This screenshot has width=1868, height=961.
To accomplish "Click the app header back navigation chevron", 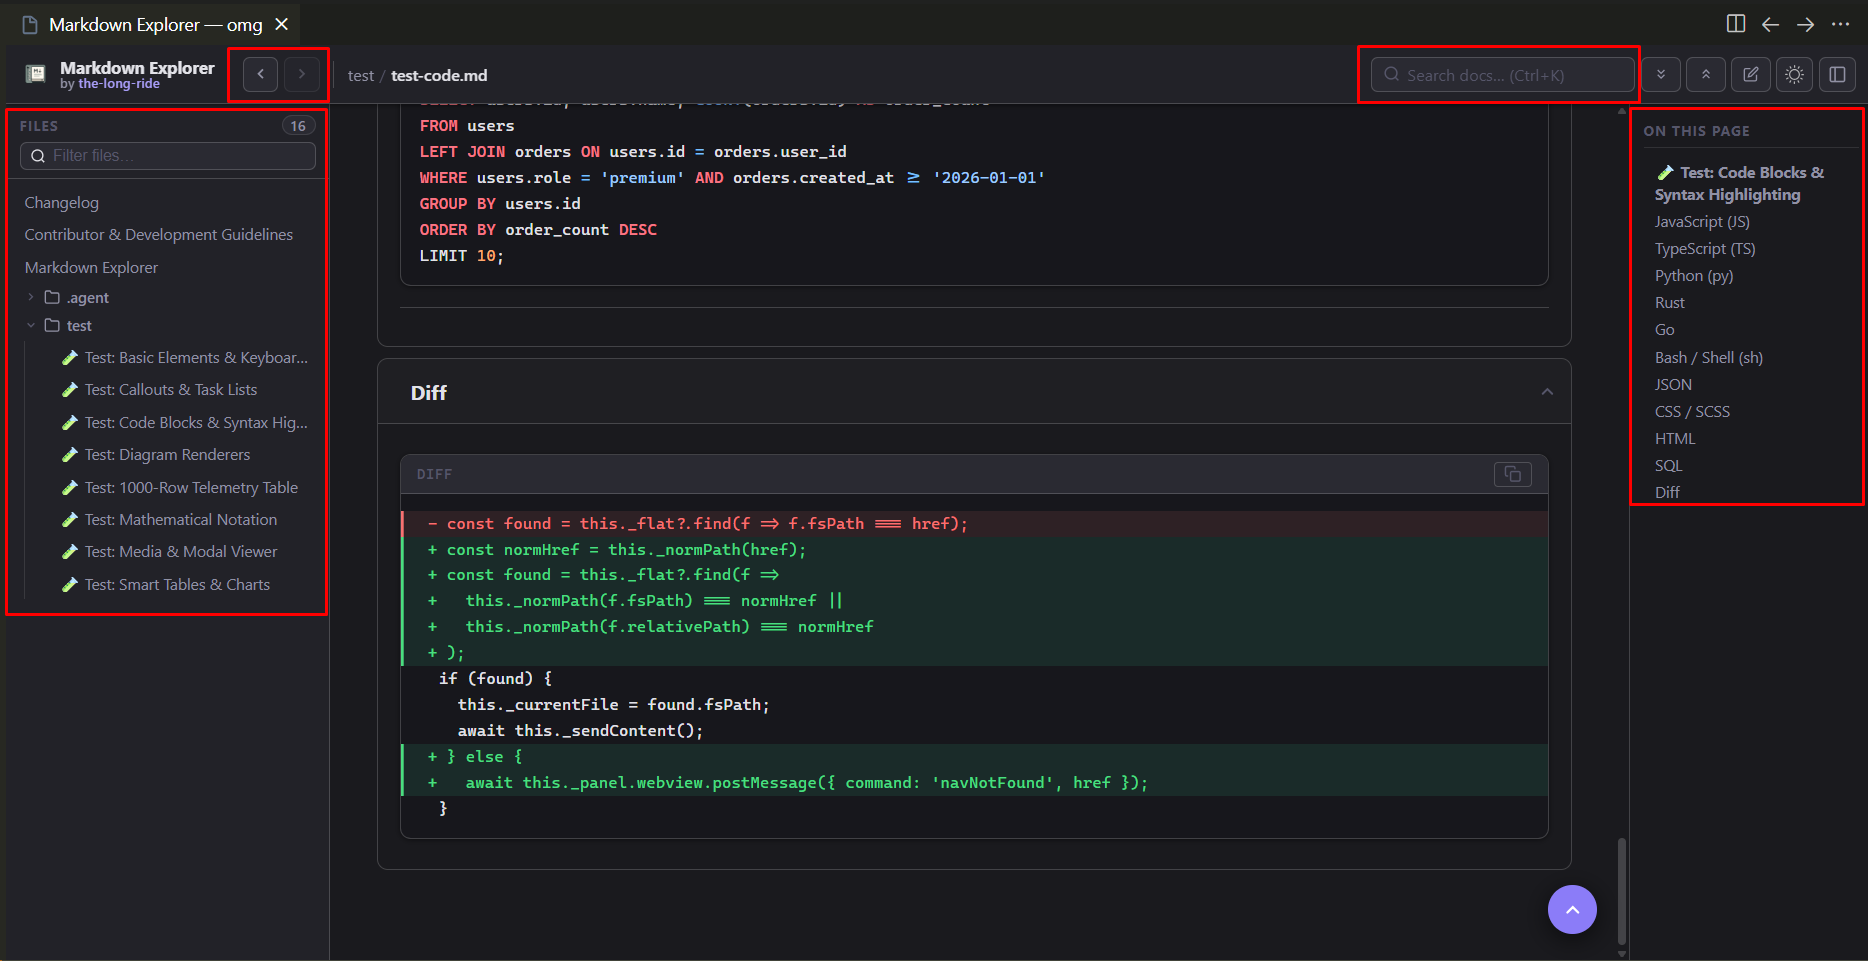I will [261, 74].
